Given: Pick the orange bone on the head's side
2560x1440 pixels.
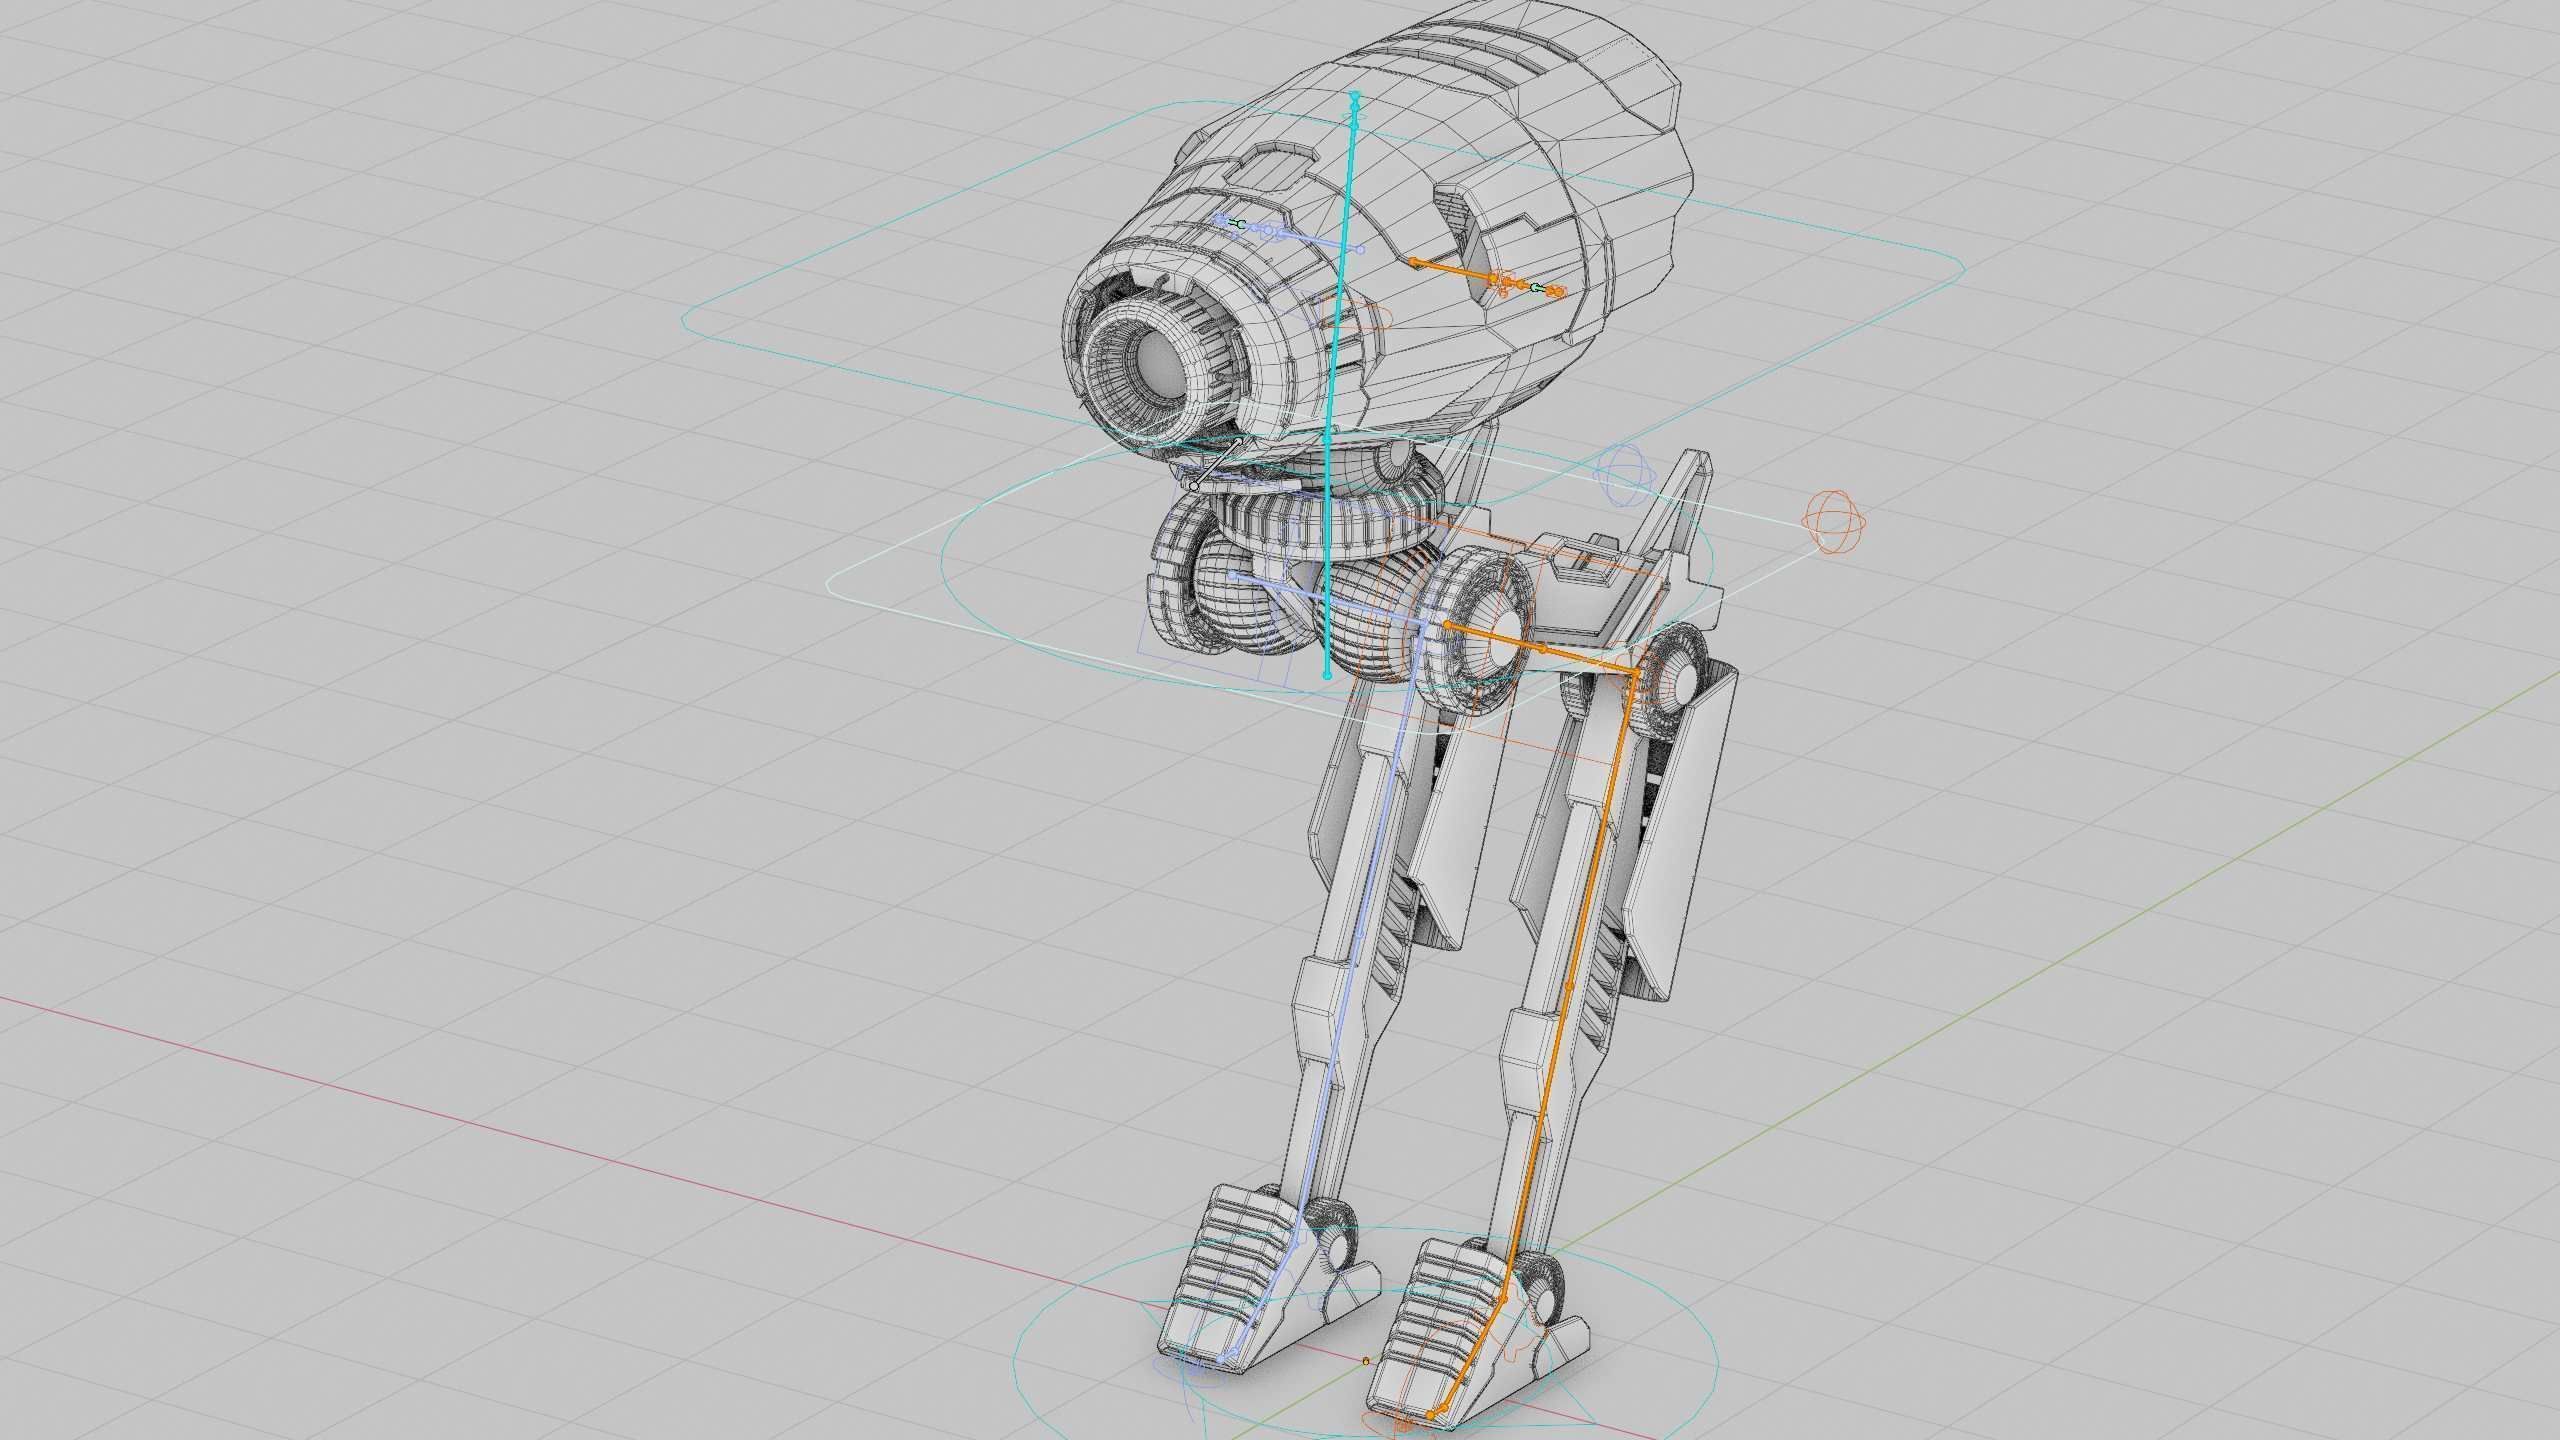Looking at the screenshot, I should click(1452, 271).
